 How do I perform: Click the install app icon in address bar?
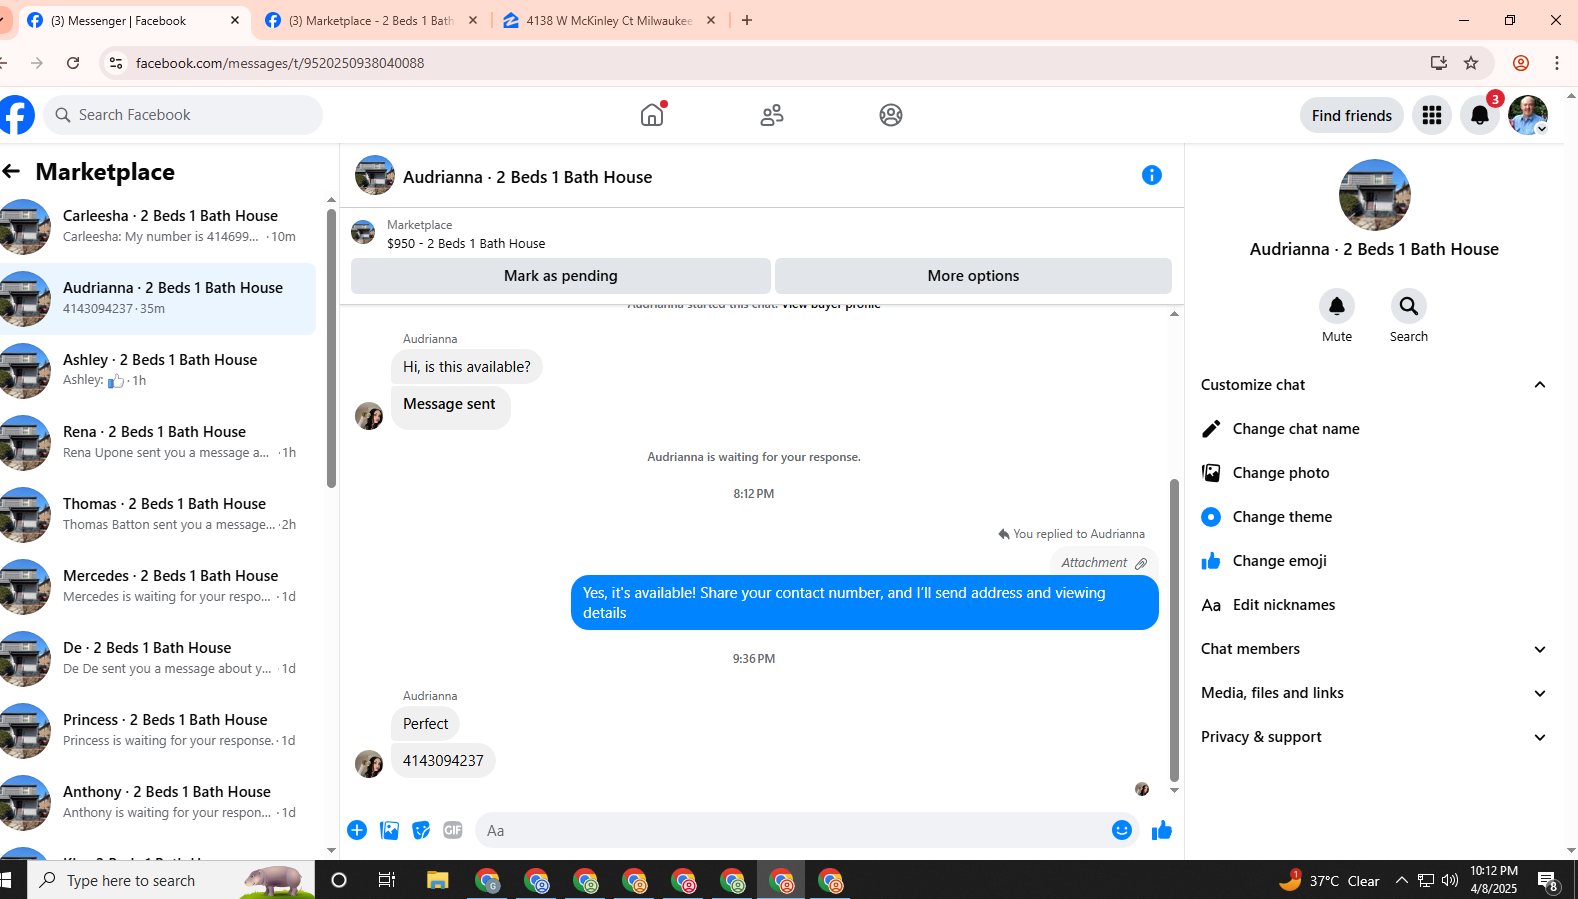click(x=1439, y=63)
